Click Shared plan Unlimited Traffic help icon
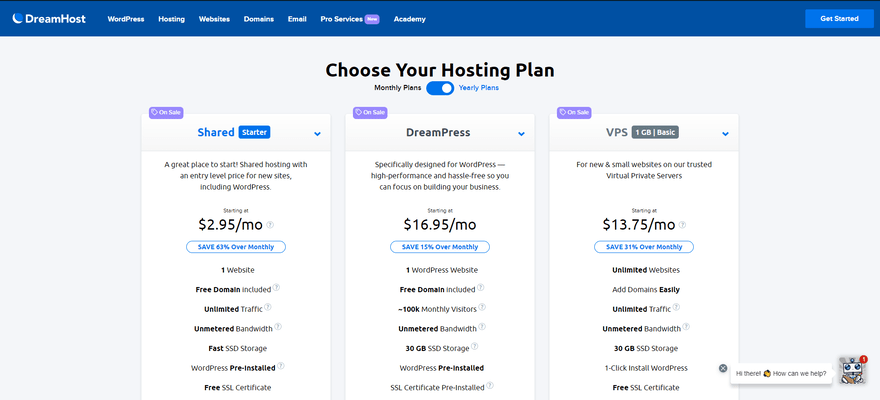880x400 pixels. pyautogui.click(x=268, y=307)
